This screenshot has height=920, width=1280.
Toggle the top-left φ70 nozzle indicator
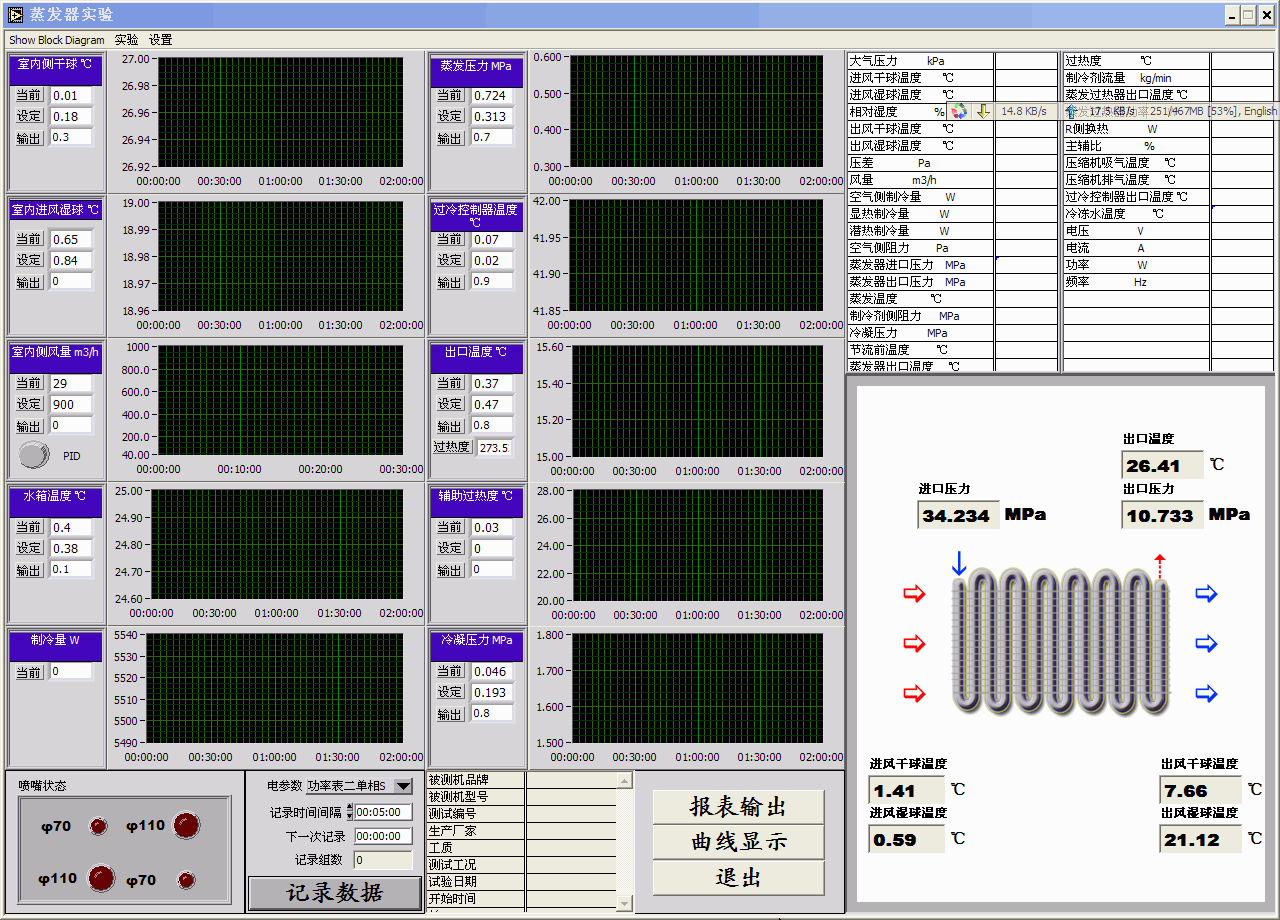98,826
